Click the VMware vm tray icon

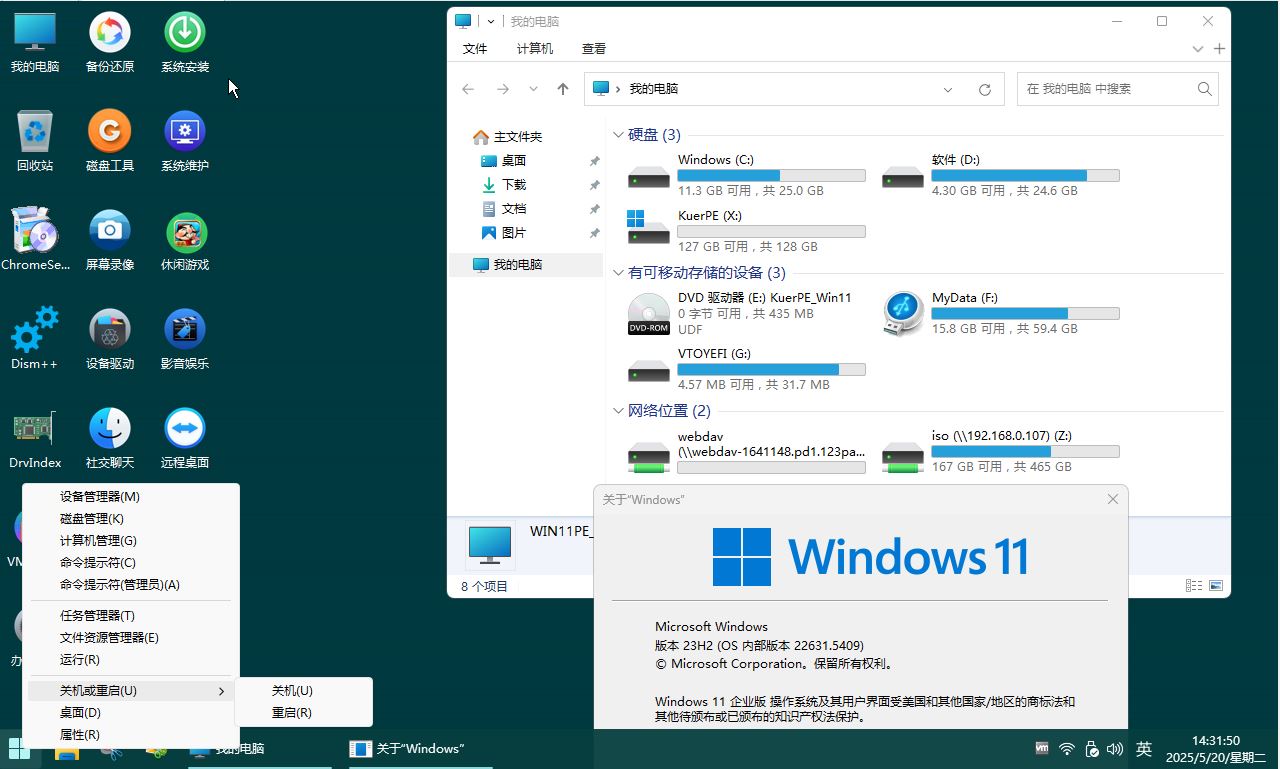coord(1042,748)
